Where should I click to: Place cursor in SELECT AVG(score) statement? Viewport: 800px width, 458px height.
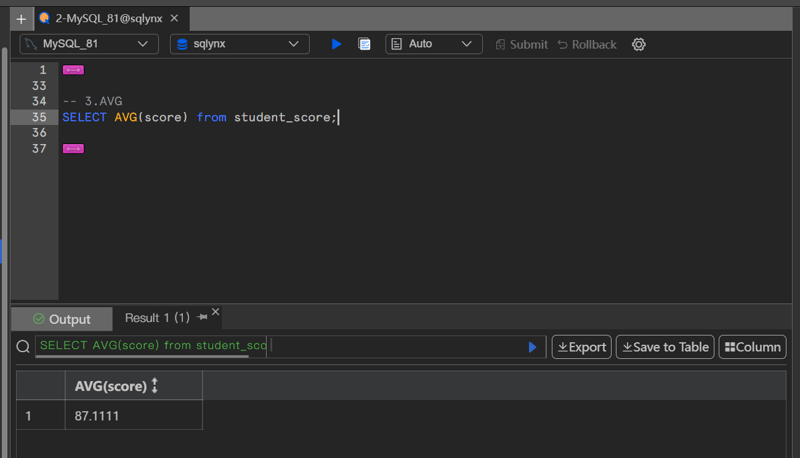(199, 117)
